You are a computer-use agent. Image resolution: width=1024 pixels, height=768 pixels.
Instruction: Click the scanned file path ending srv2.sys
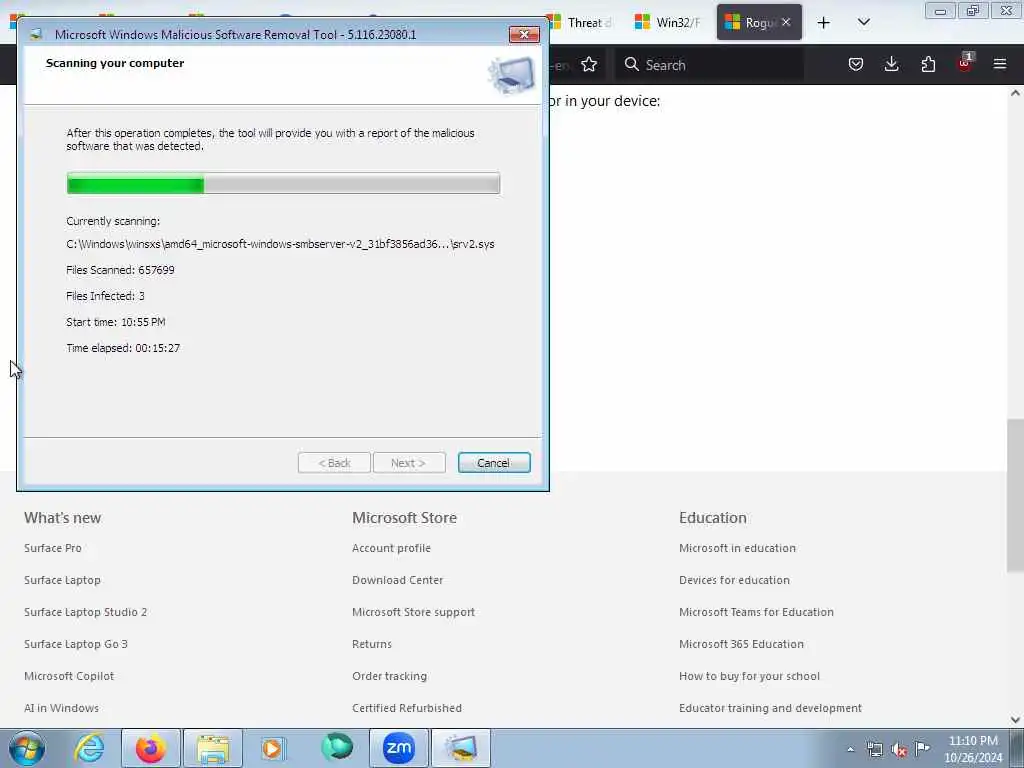(x=280, y=244)
